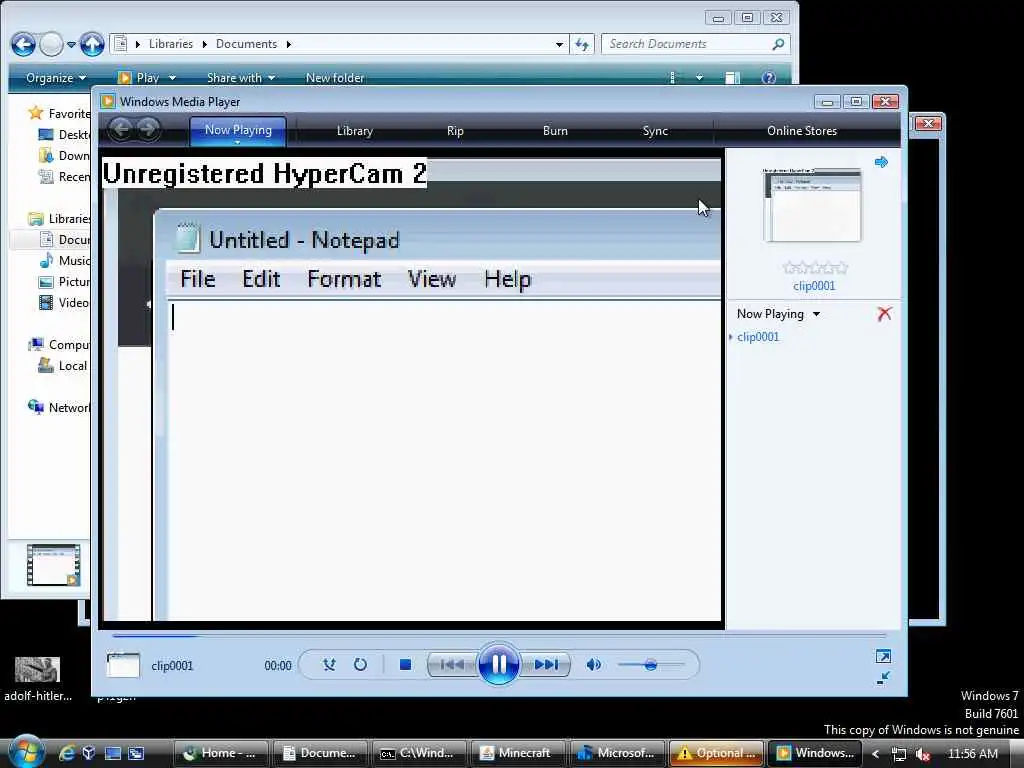Click the clip0001 title link under rating
Viewport: 1024px width, 768px height.
[814, 286]
